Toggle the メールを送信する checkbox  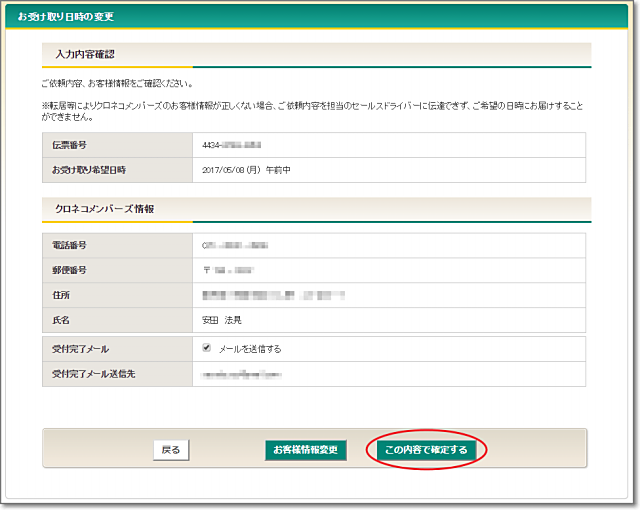click(207, 348)
